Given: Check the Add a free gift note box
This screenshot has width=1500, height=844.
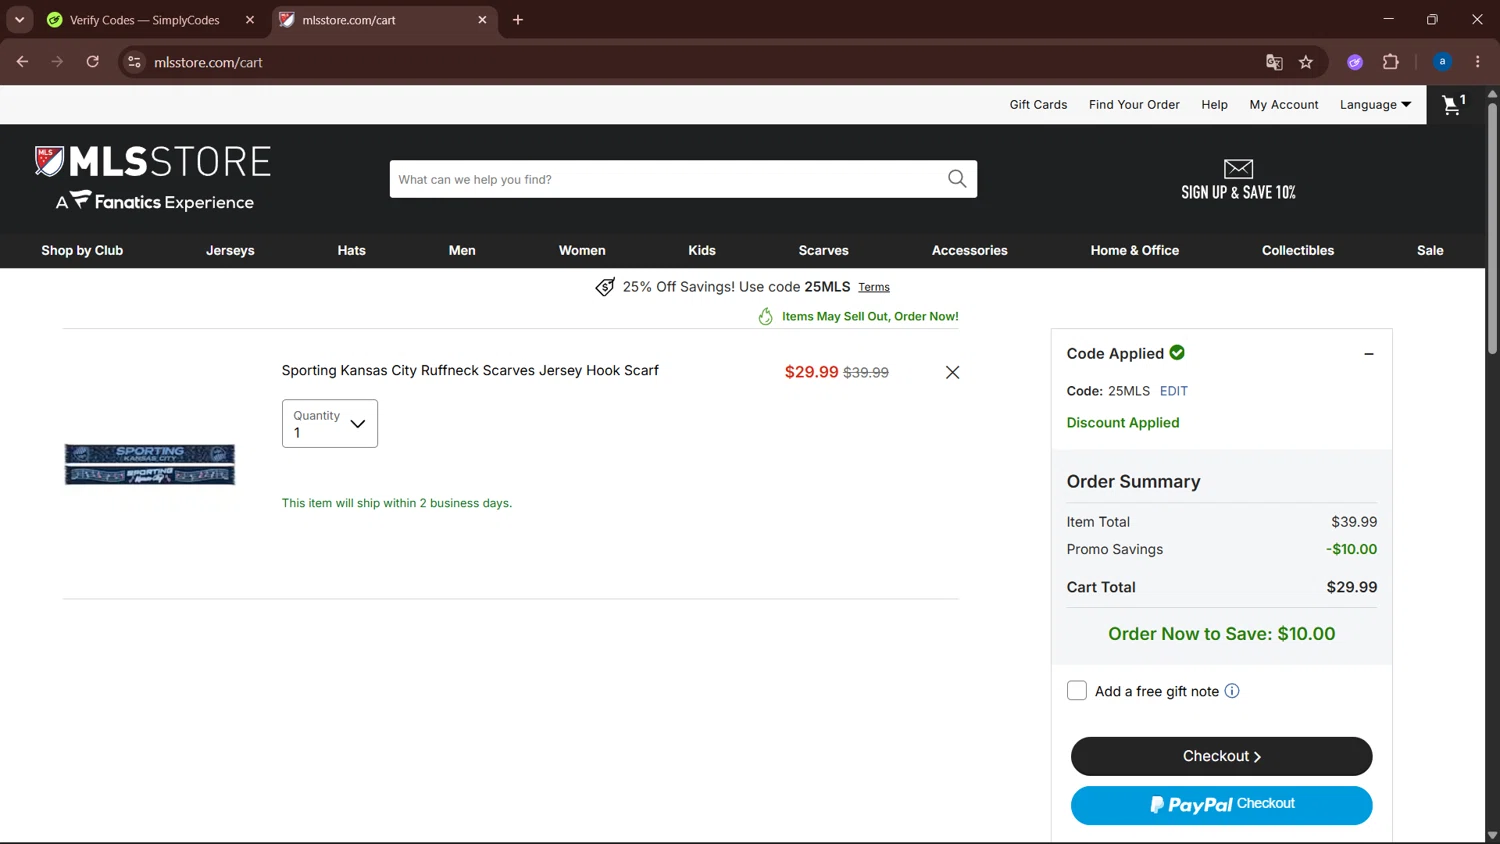Looking at the screenshot, I should pos(1077,691).
